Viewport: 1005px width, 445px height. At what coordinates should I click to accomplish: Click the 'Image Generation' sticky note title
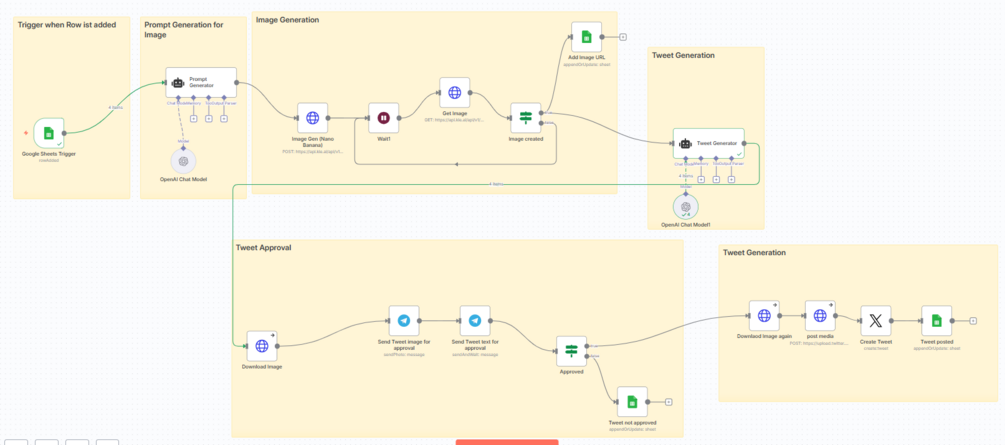point(287,20)
